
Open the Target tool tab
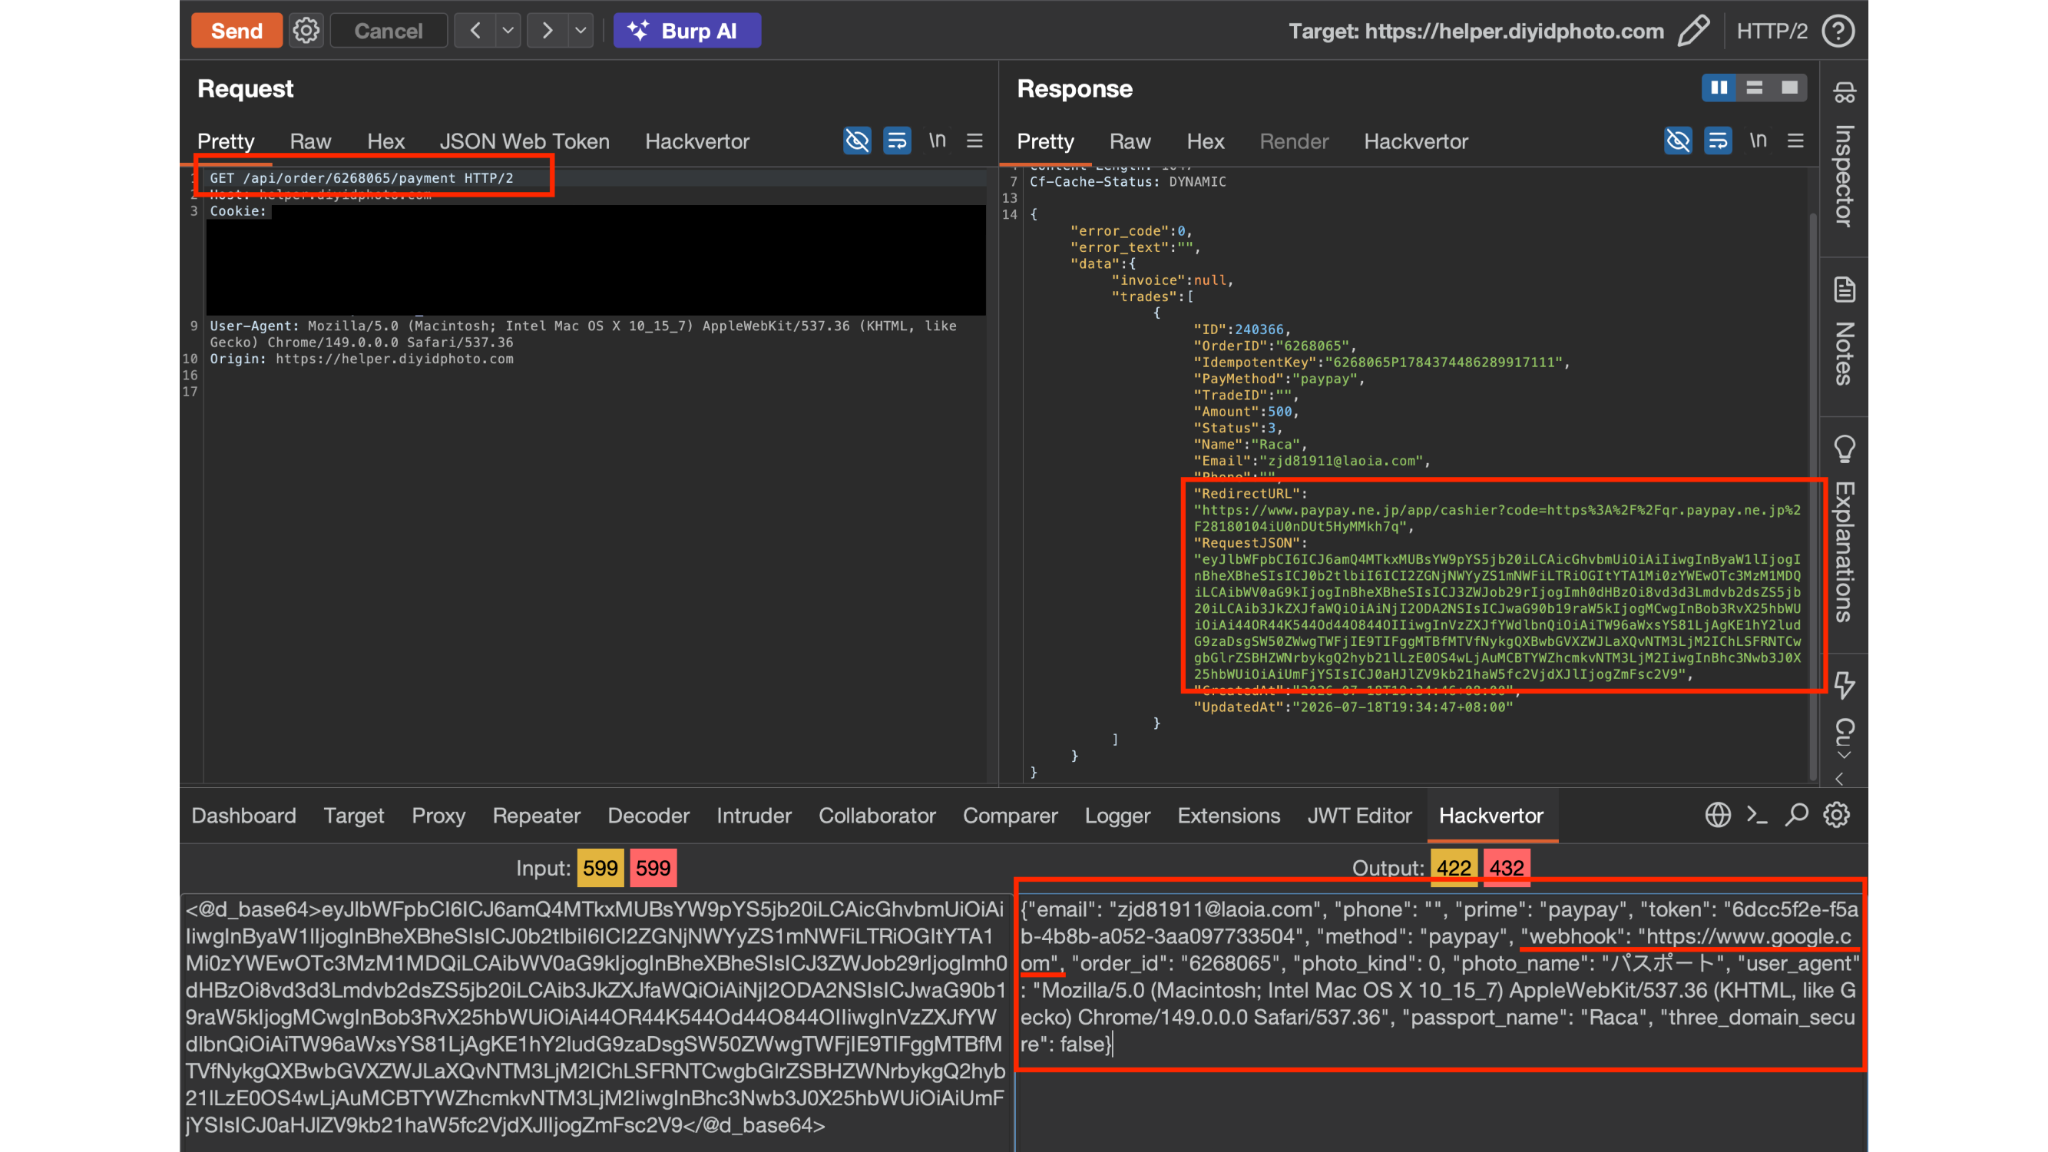pyautogui.click(x=354, y=816)
